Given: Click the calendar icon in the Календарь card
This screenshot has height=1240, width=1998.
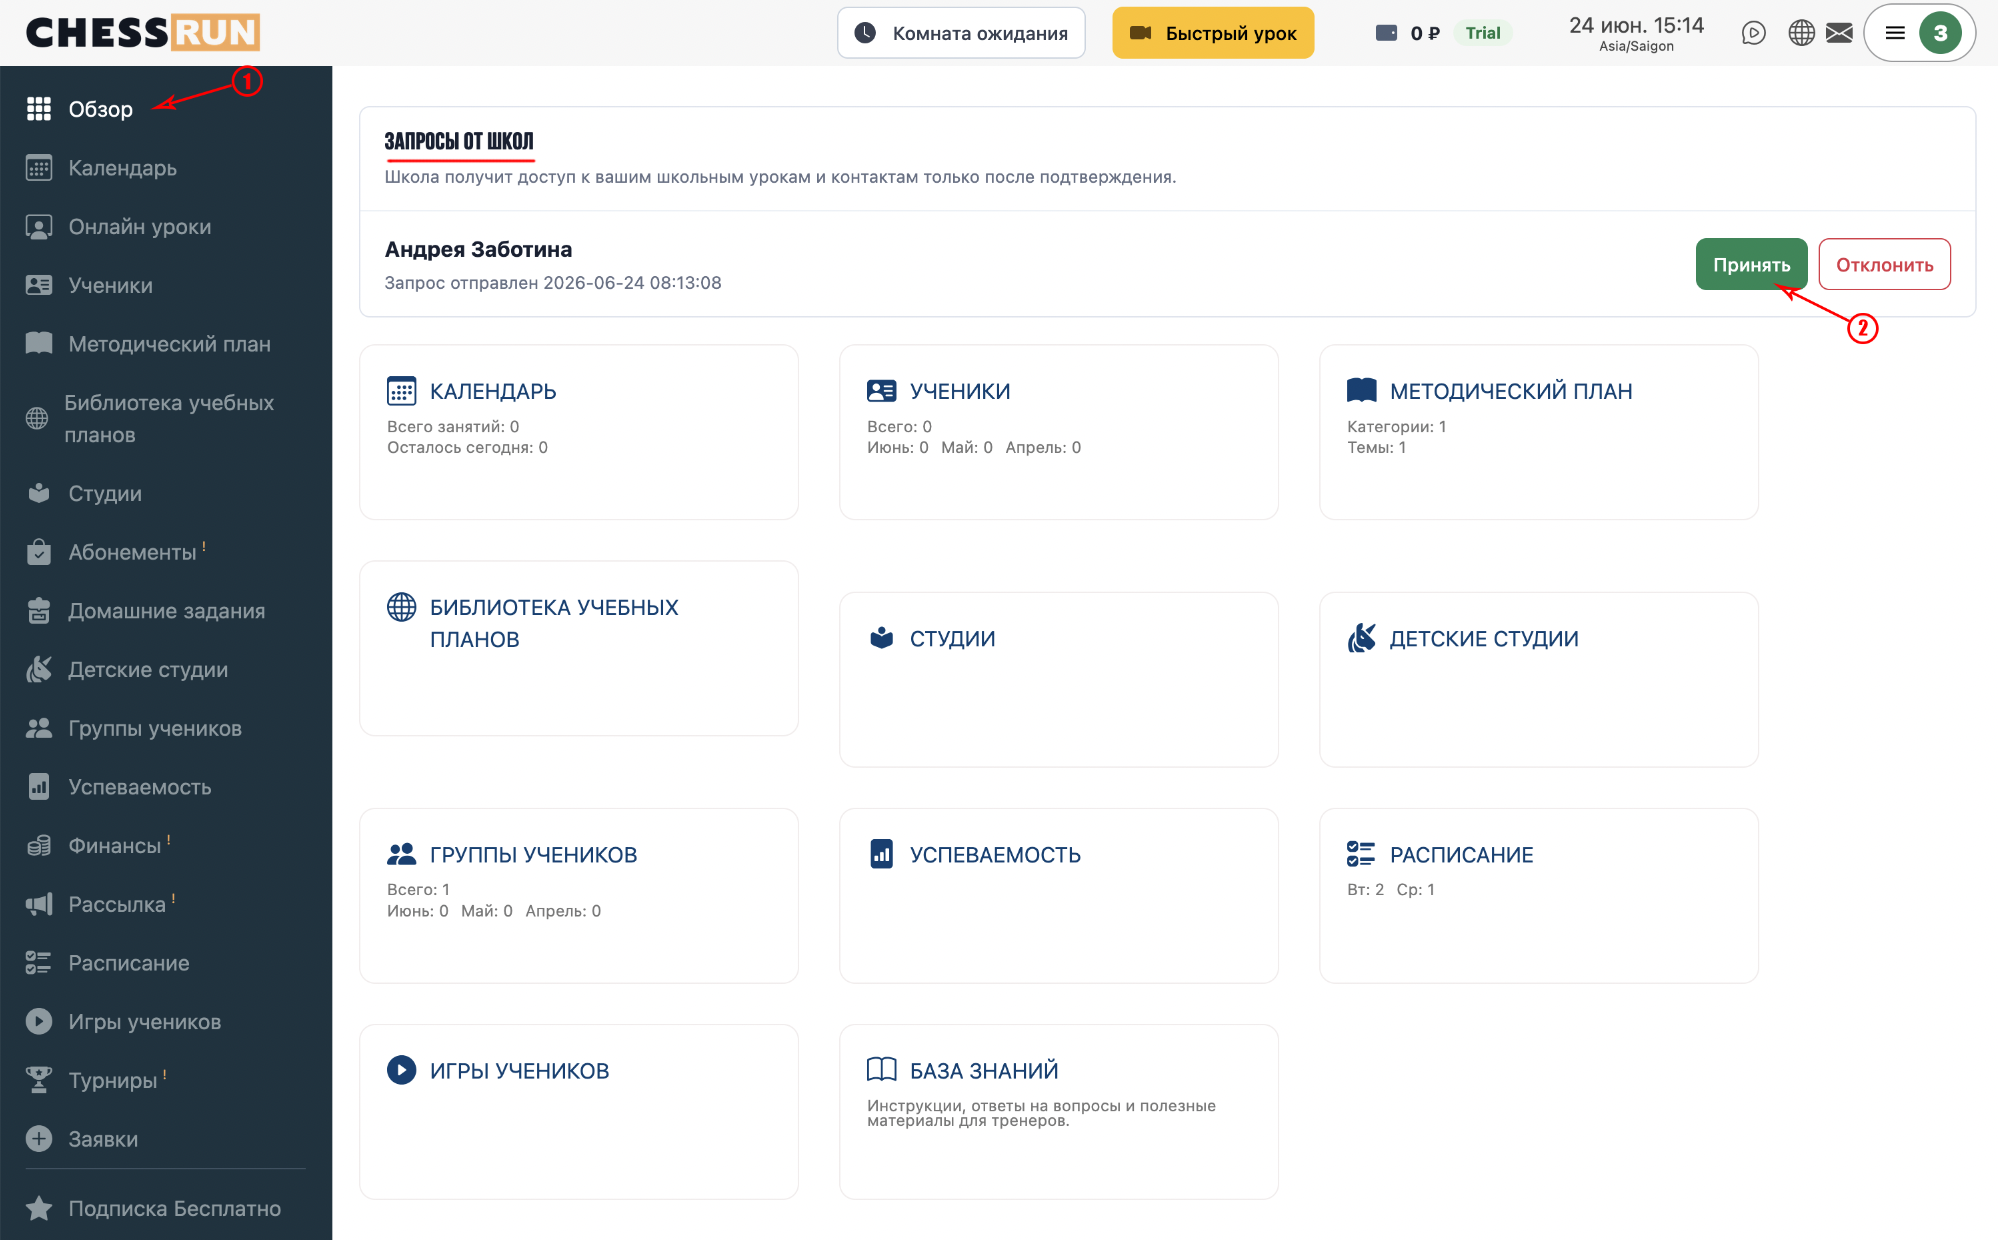Looking at the screenshot, I should click(401, 391).
